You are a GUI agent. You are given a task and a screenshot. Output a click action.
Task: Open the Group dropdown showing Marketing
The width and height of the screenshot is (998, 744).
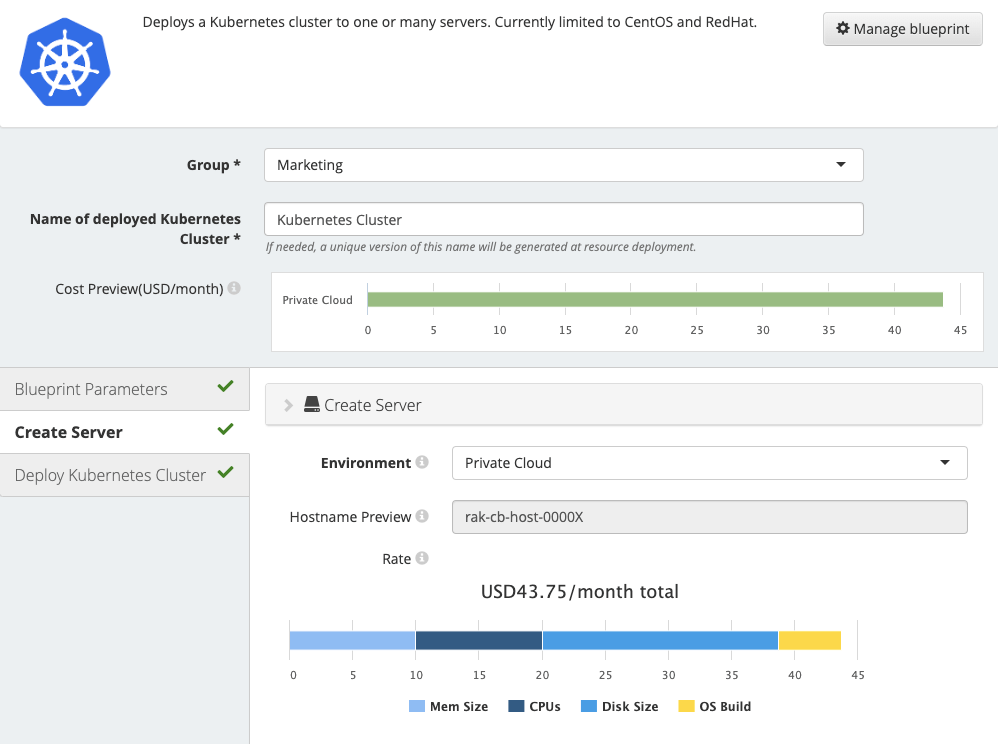pyautogui.click(x=562, y=164)
